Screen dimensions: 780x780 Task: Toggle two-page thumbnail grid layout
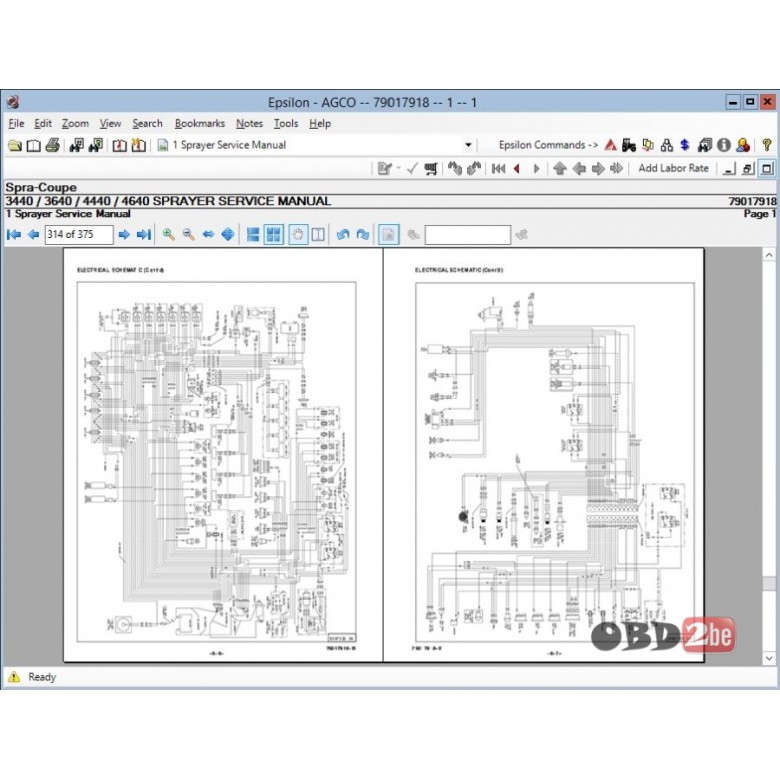(x=273, y=234)
